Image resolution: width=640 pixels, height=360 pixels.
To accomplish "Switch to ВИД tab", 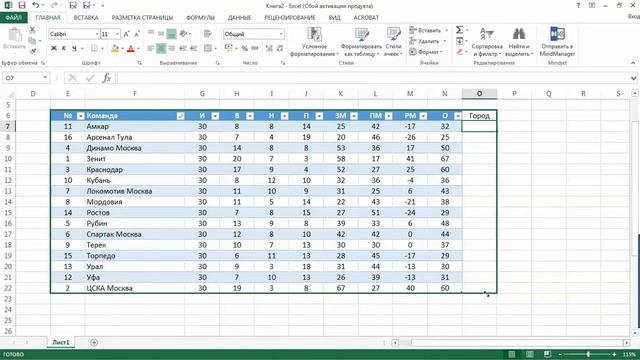I will click(334, 18).
